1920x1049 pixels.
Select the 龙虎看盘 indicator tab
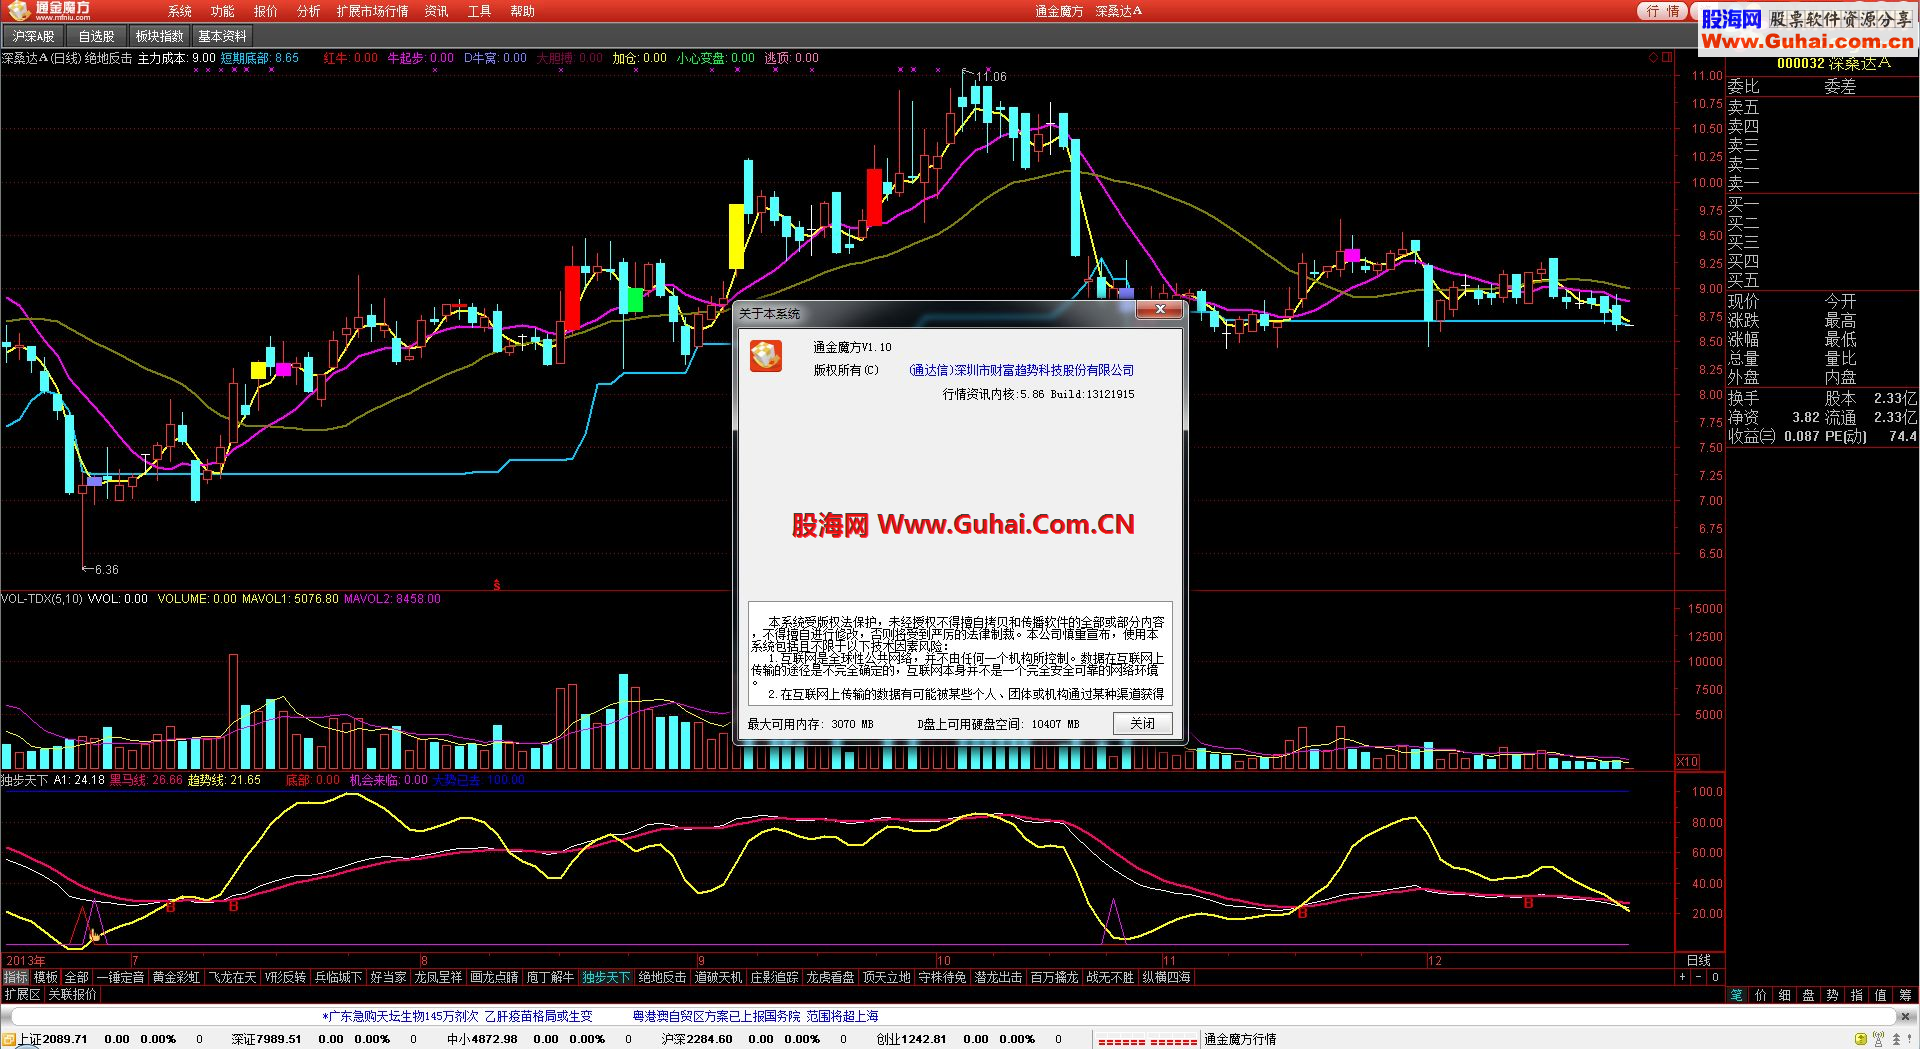[830, 977]
